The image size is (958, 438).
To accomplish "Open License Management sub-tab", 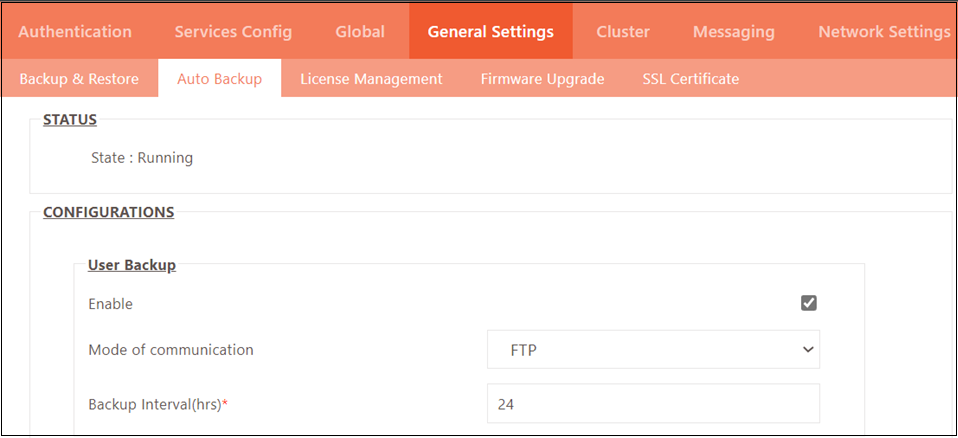I will pos(371,79).
